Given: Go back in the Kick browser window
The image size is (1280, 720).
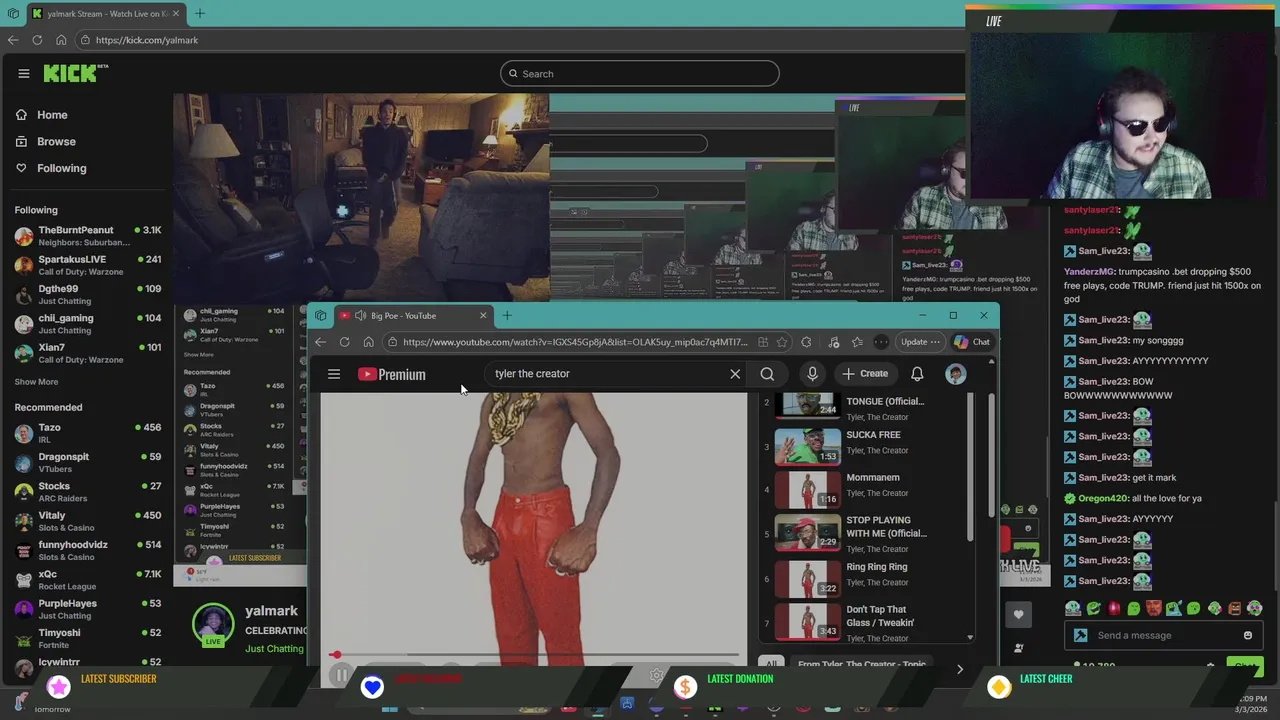Looking at the screenshot, I should pos(13,40).
